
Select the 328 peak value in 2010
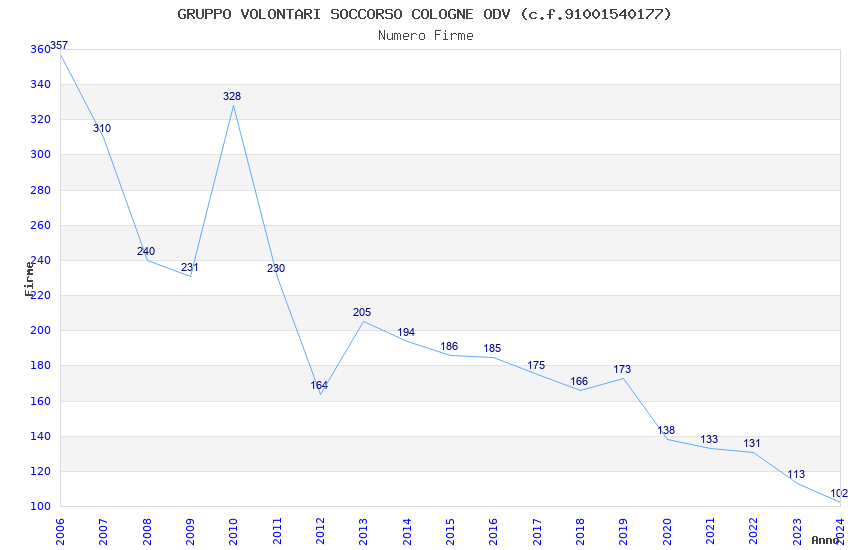(232, 96)
